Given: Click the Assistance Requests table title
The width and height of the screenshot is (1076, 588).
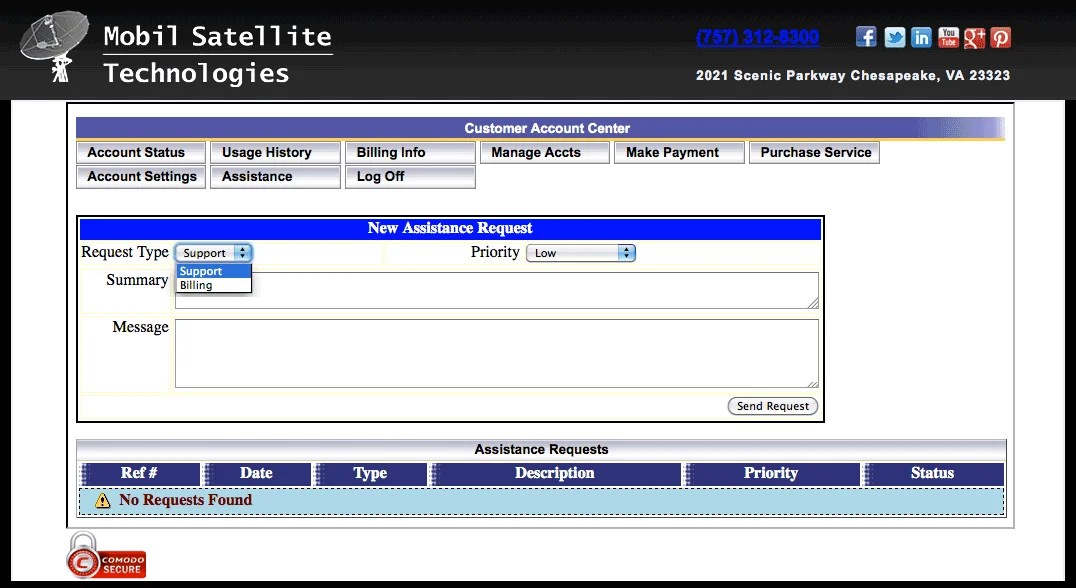Looking at the screenshot, I should tap(541, 449).
